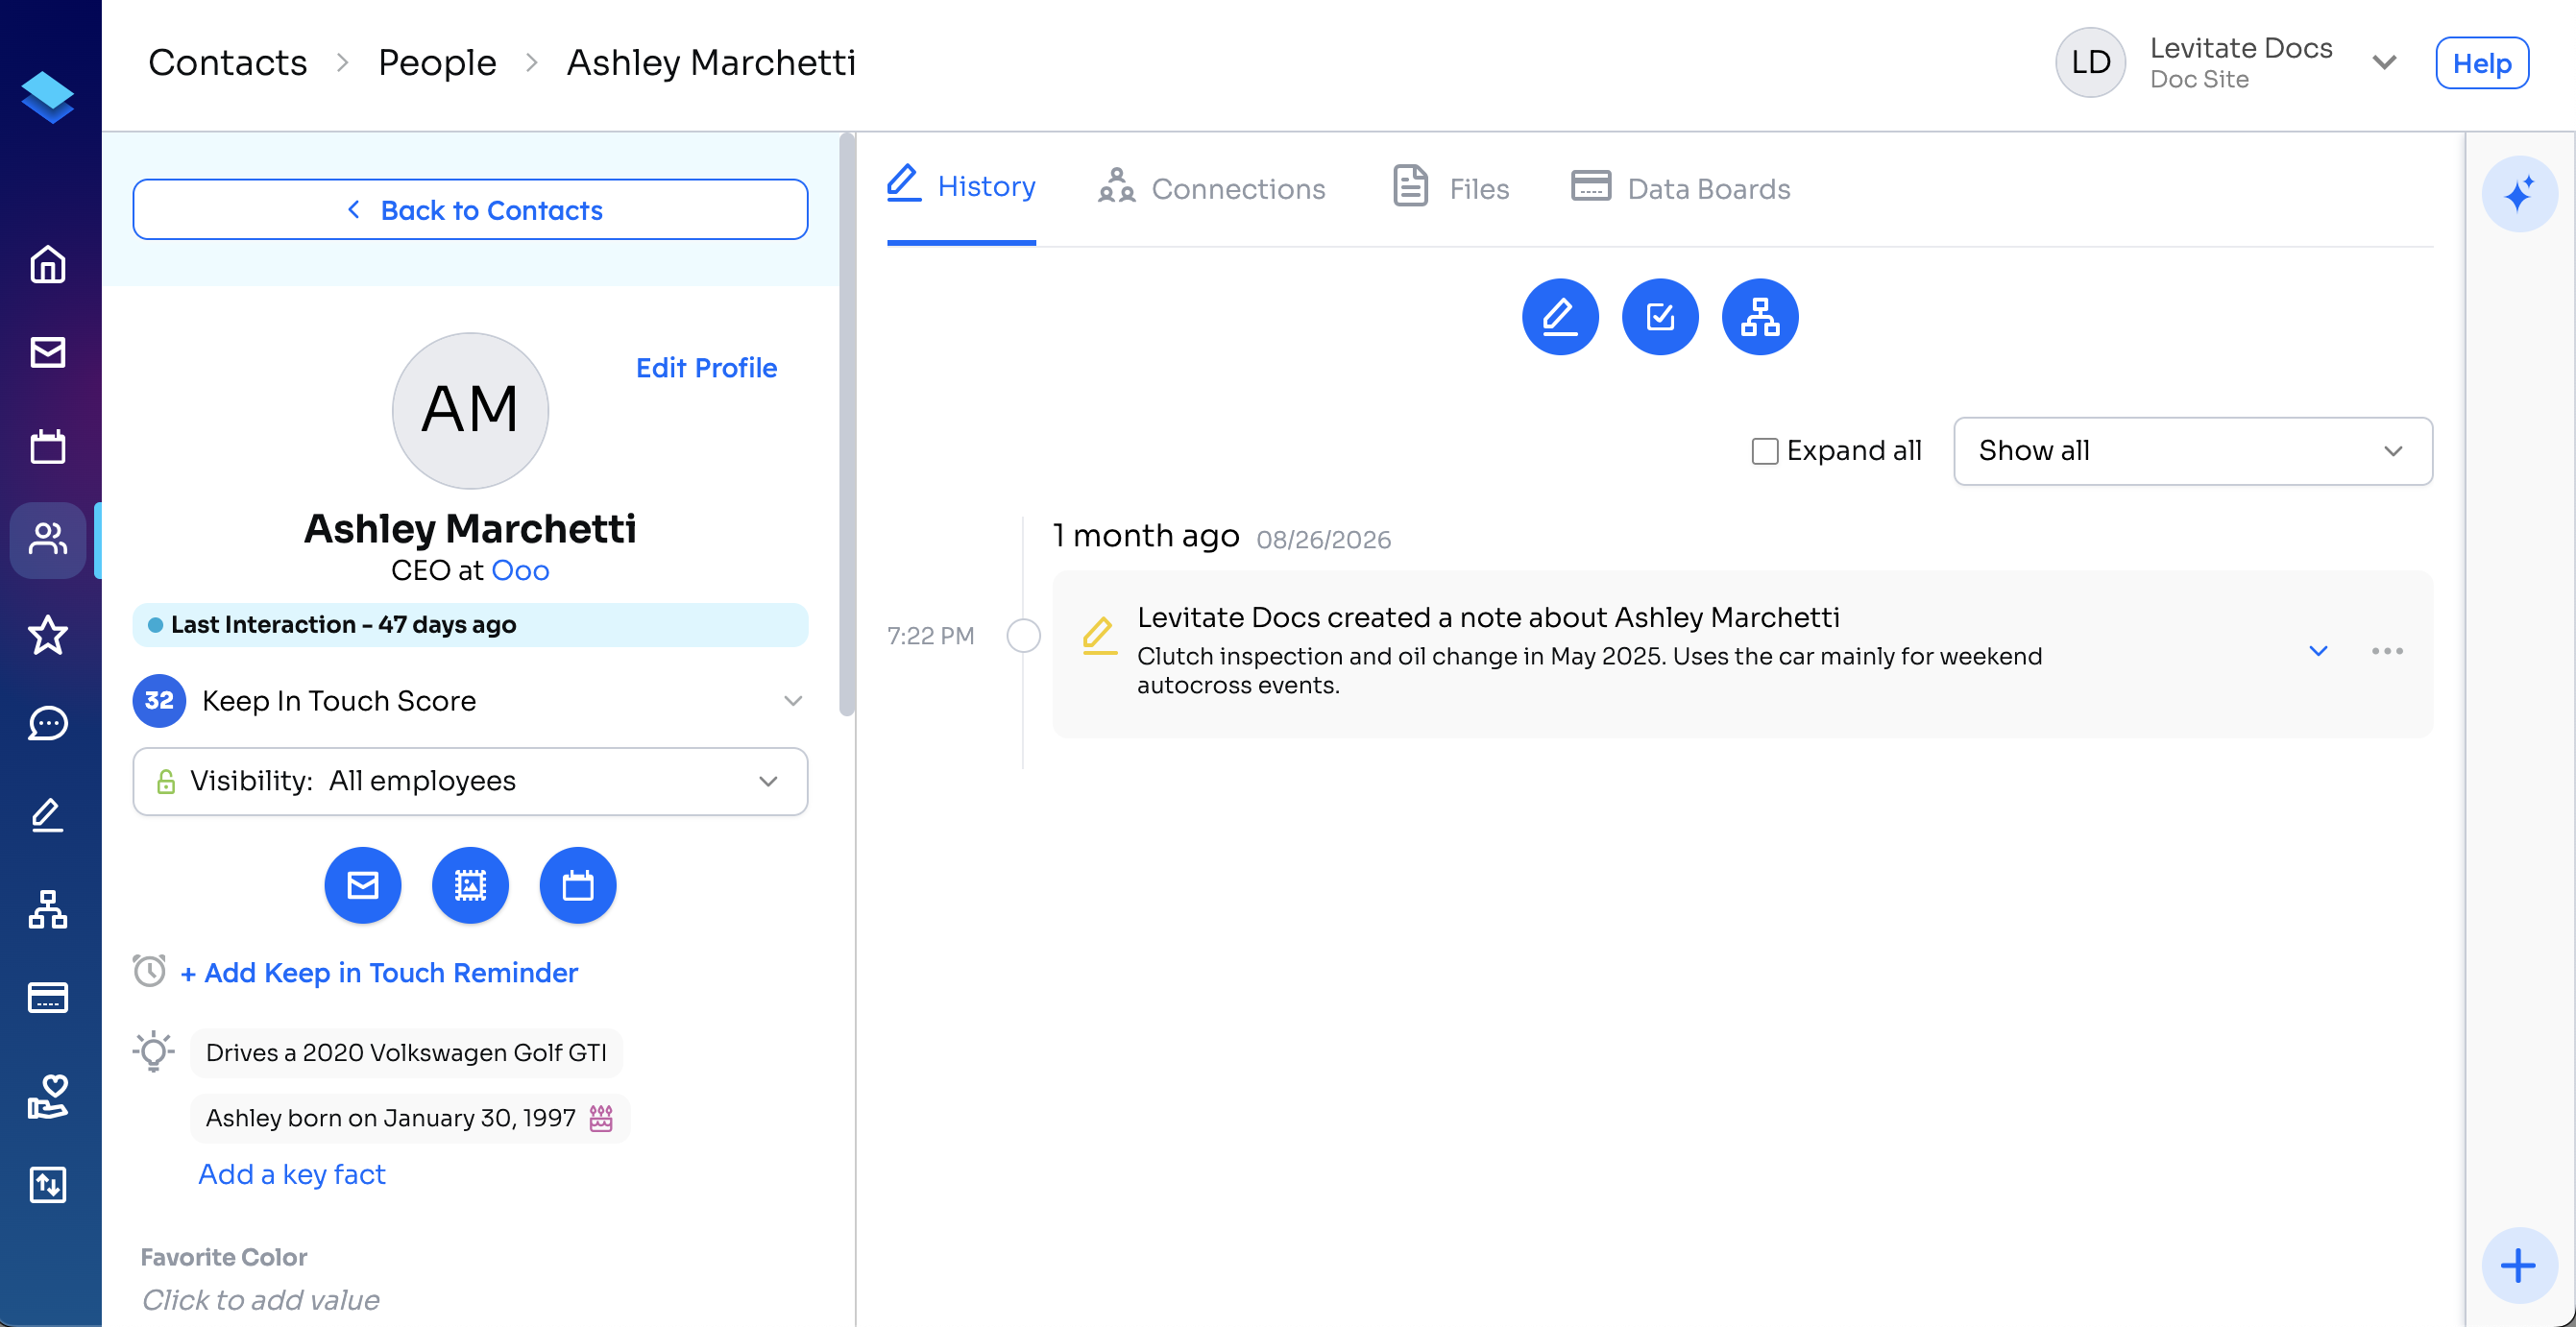Open the three-dot menu on the note
This screenshot has height=1327, width=2576.
click(2387, 651)
